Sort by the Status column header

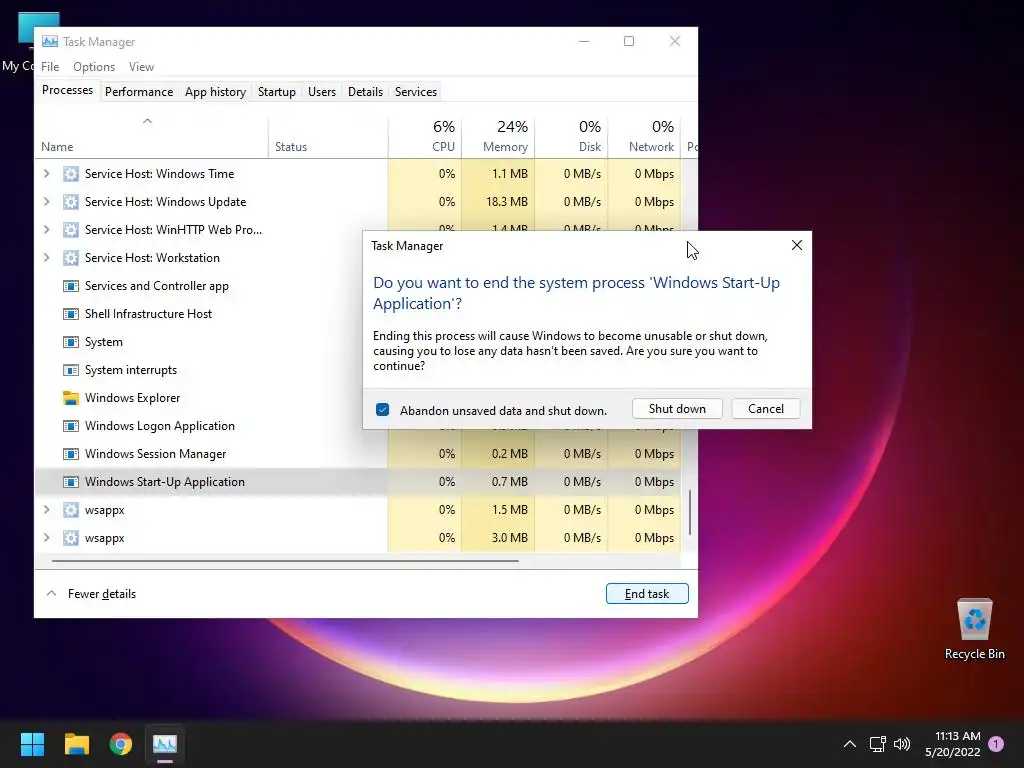pyautogui.click(x=328, y=137)
